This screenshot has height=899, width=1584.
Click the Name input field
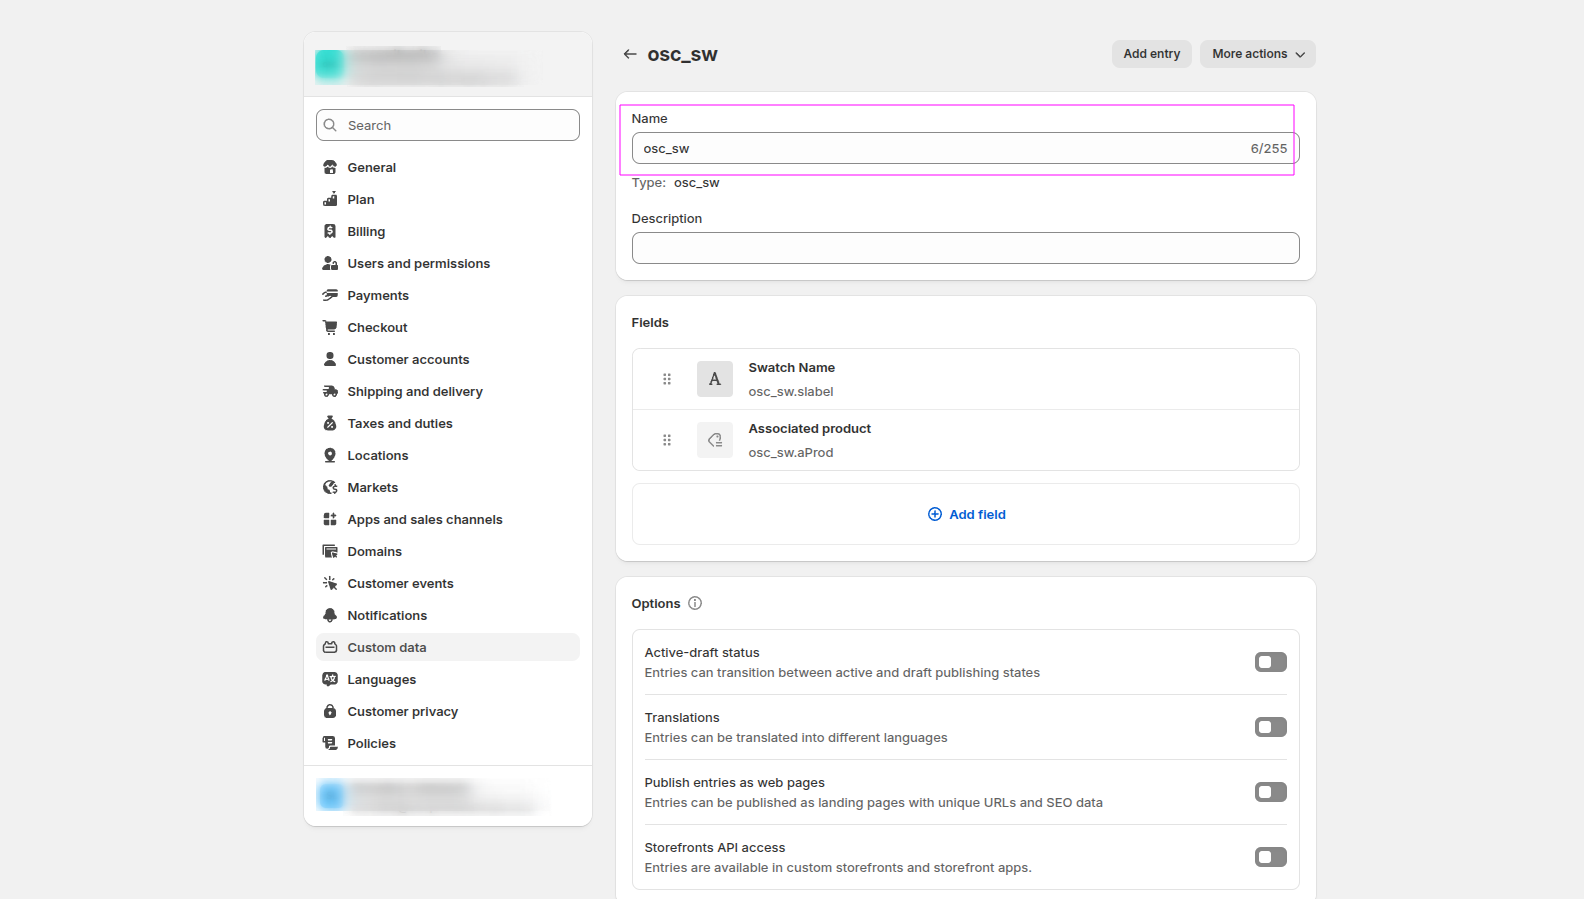click(966, 148)
